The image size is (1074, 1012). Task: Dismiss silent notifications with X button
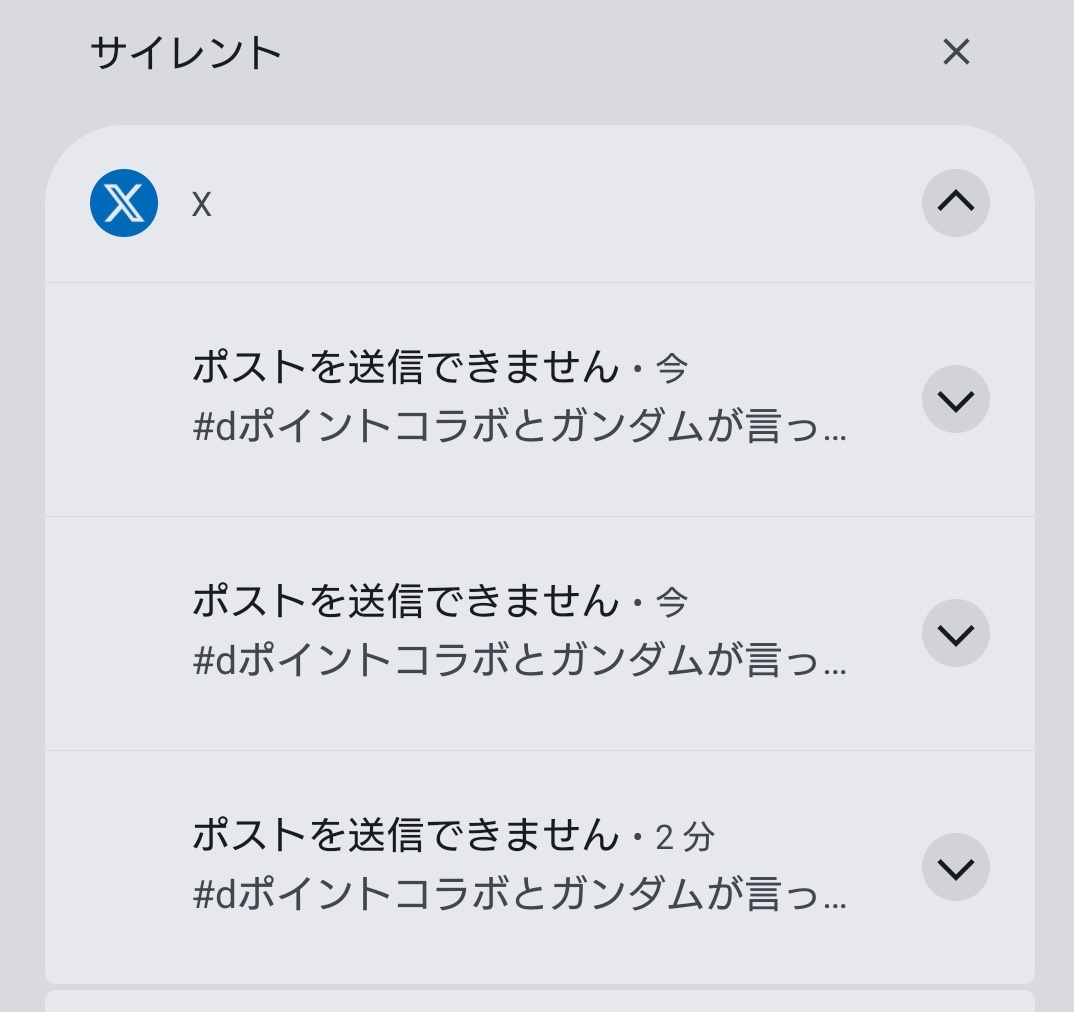956,52
